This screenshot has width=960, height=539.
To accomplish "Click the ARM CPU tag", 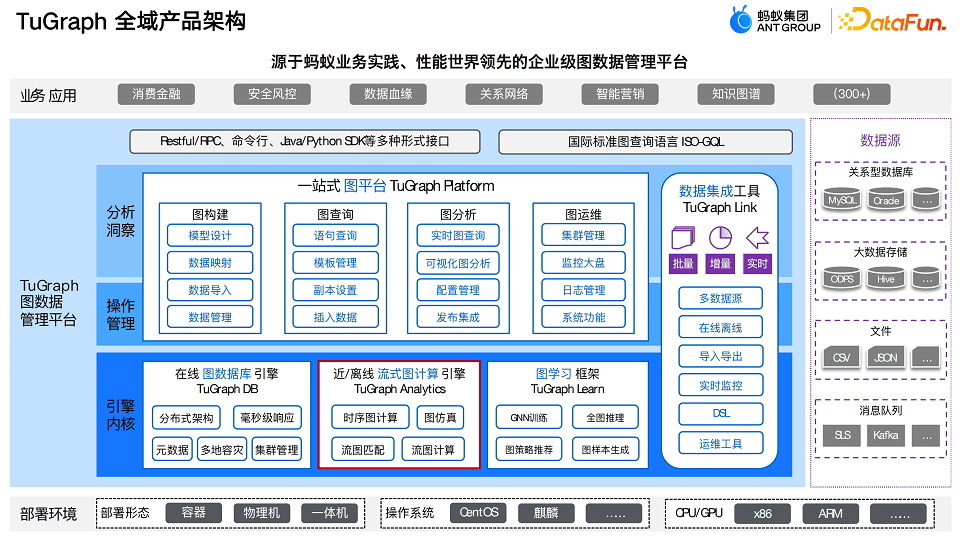I will tap(831, 513).
